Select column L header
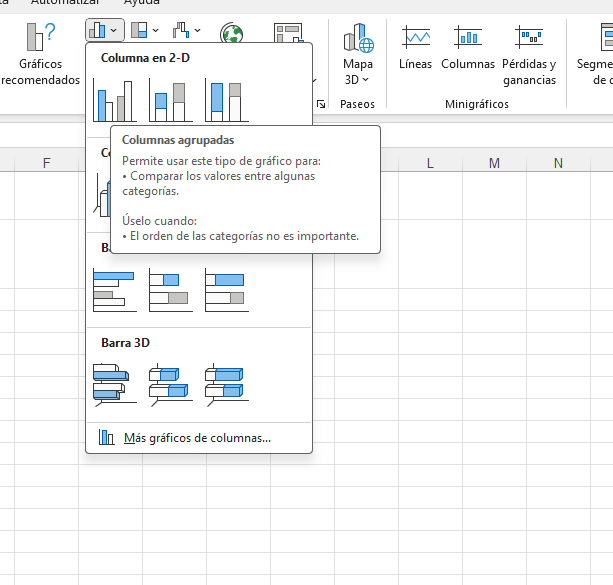613x585 pixels. 430,163
